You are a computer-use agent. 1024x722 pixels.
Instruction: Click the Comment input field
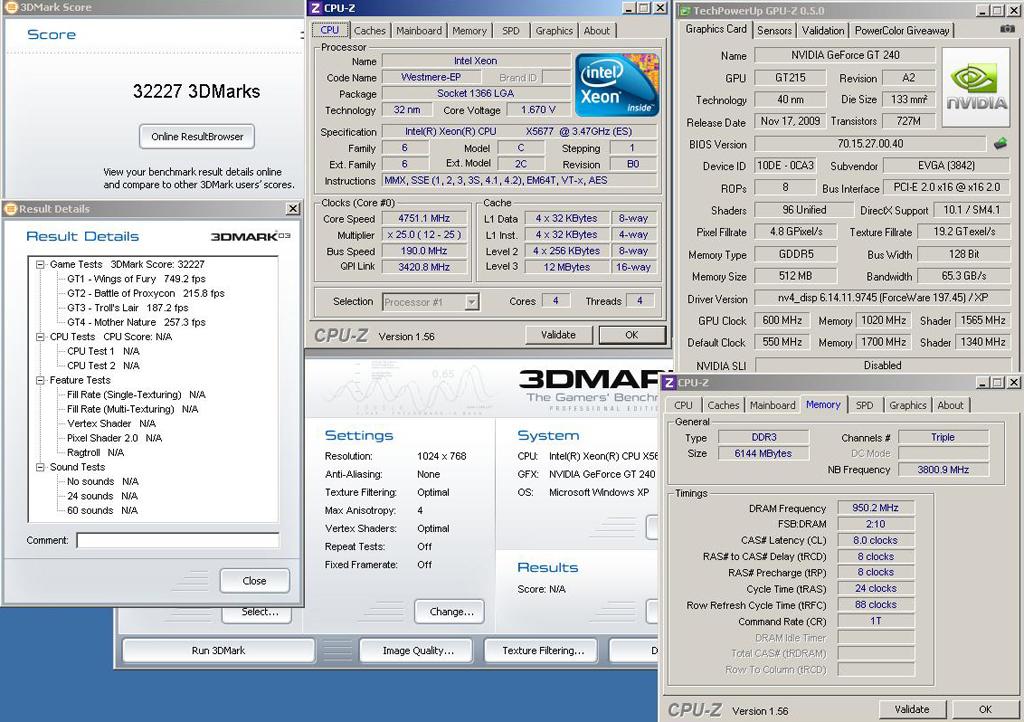pos(178,540)
